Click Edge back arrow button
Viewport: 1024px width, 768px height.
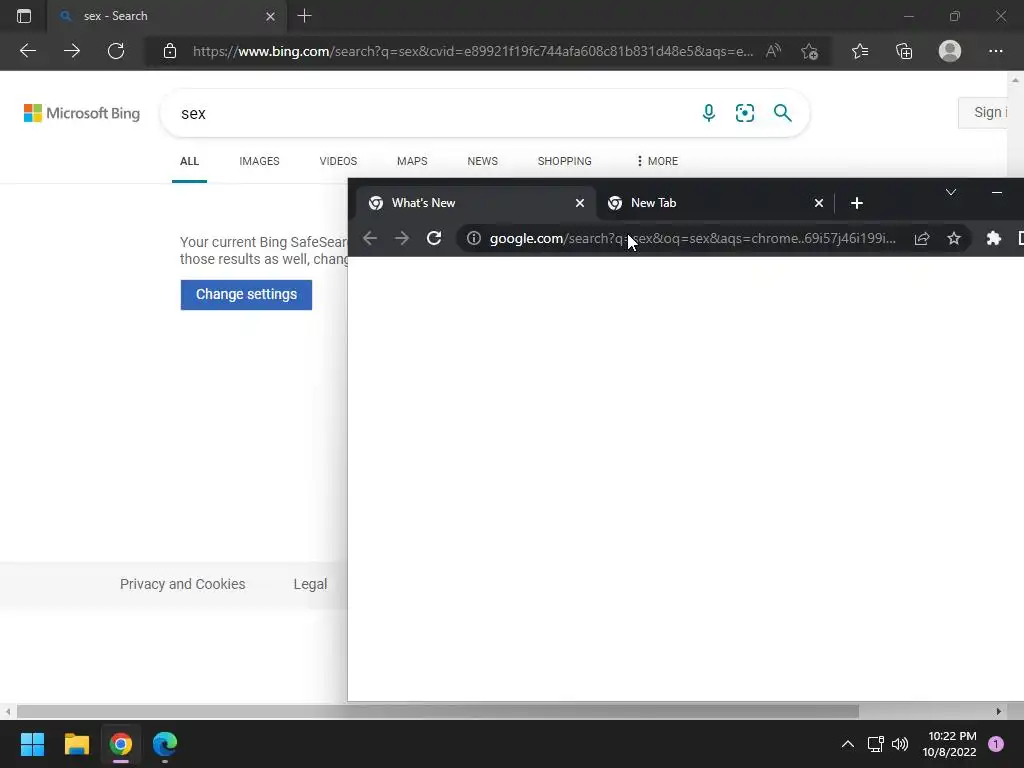point(27,51)
